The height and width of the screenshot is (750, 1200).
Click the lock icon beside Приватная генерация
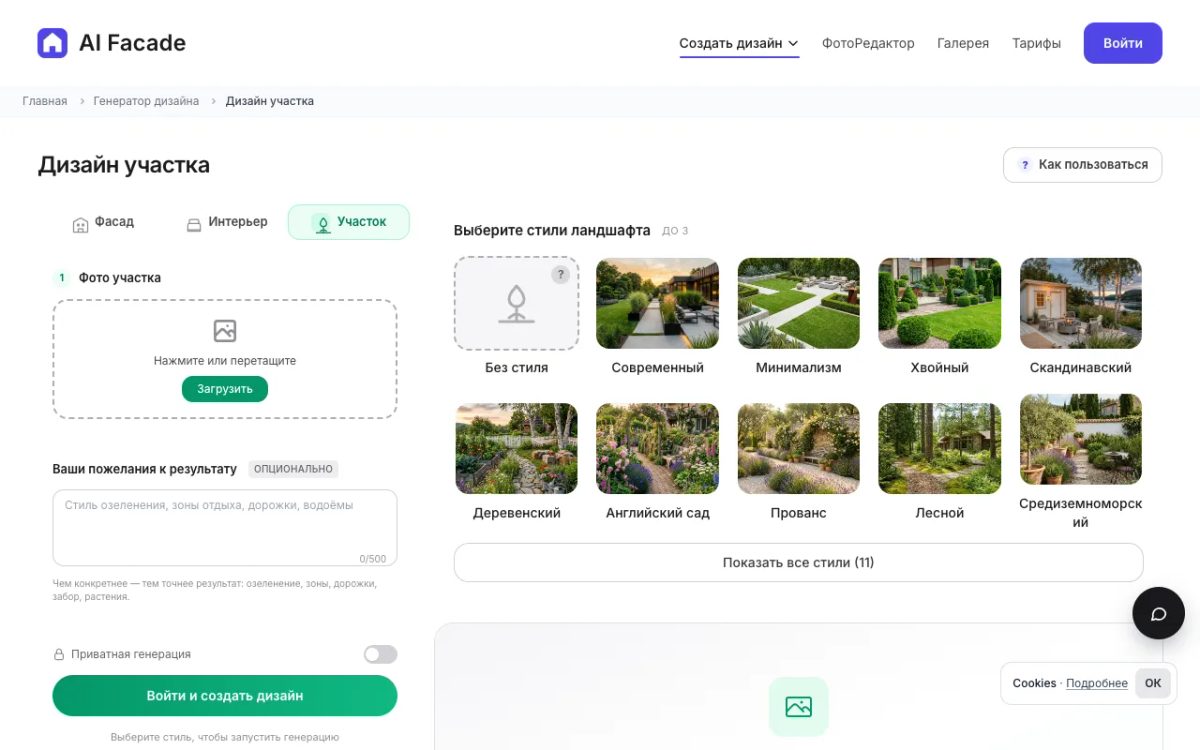coord(59,654)
